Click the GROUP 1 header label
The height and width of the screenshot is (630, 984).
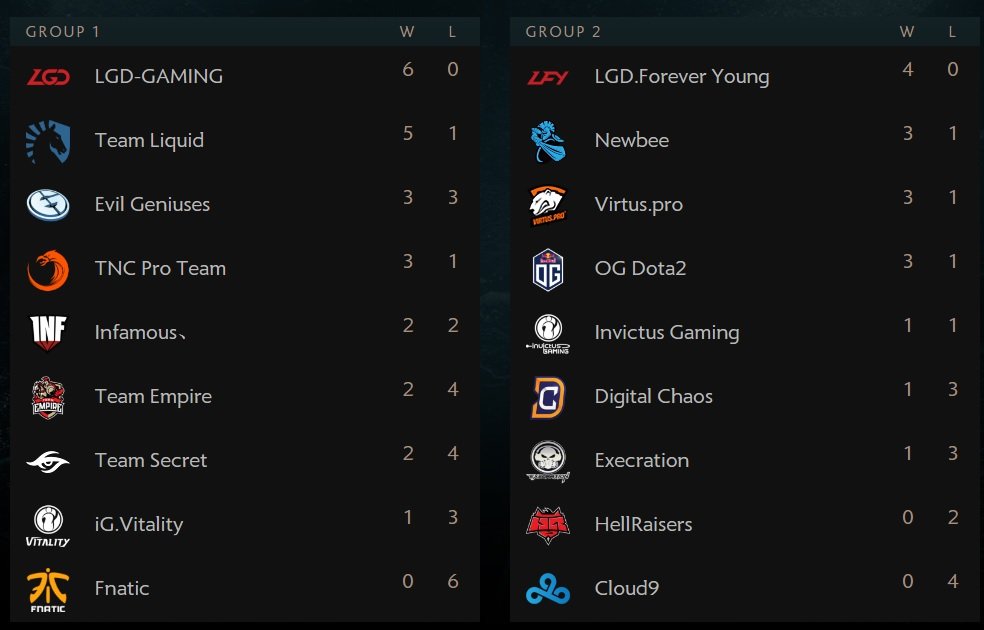tap(63, 31)
